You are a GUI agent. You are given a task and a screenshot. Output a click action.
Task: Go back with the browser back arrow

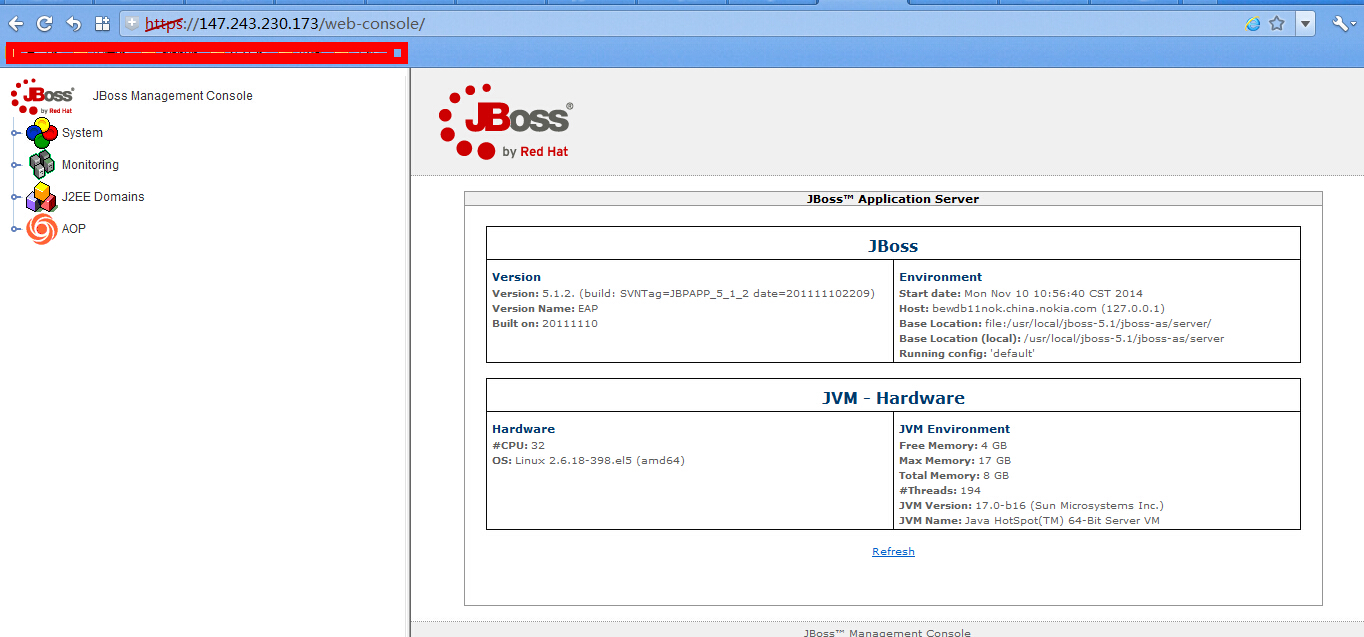click(x=16, y=23)
